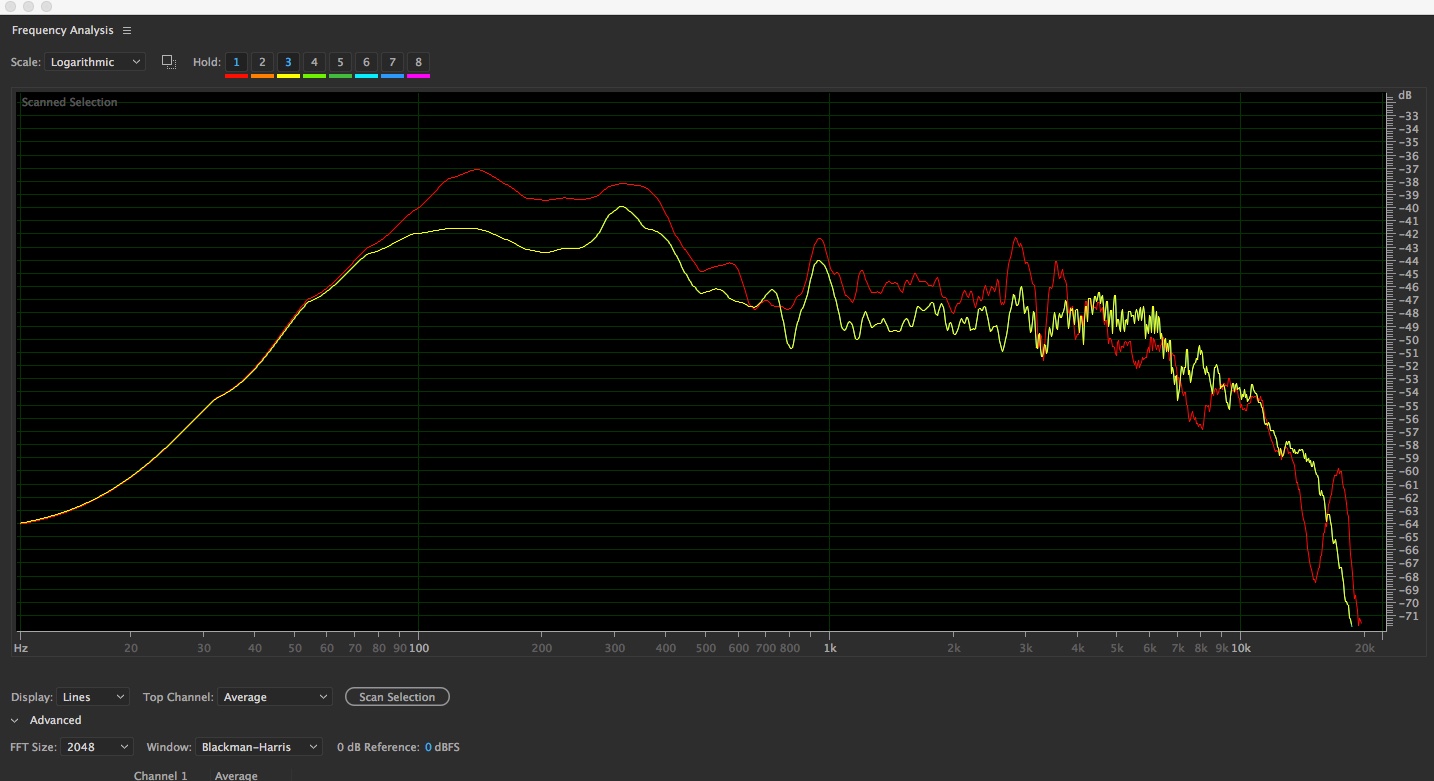
Task: Click the 1k frequency axis label
Action: 829,648
